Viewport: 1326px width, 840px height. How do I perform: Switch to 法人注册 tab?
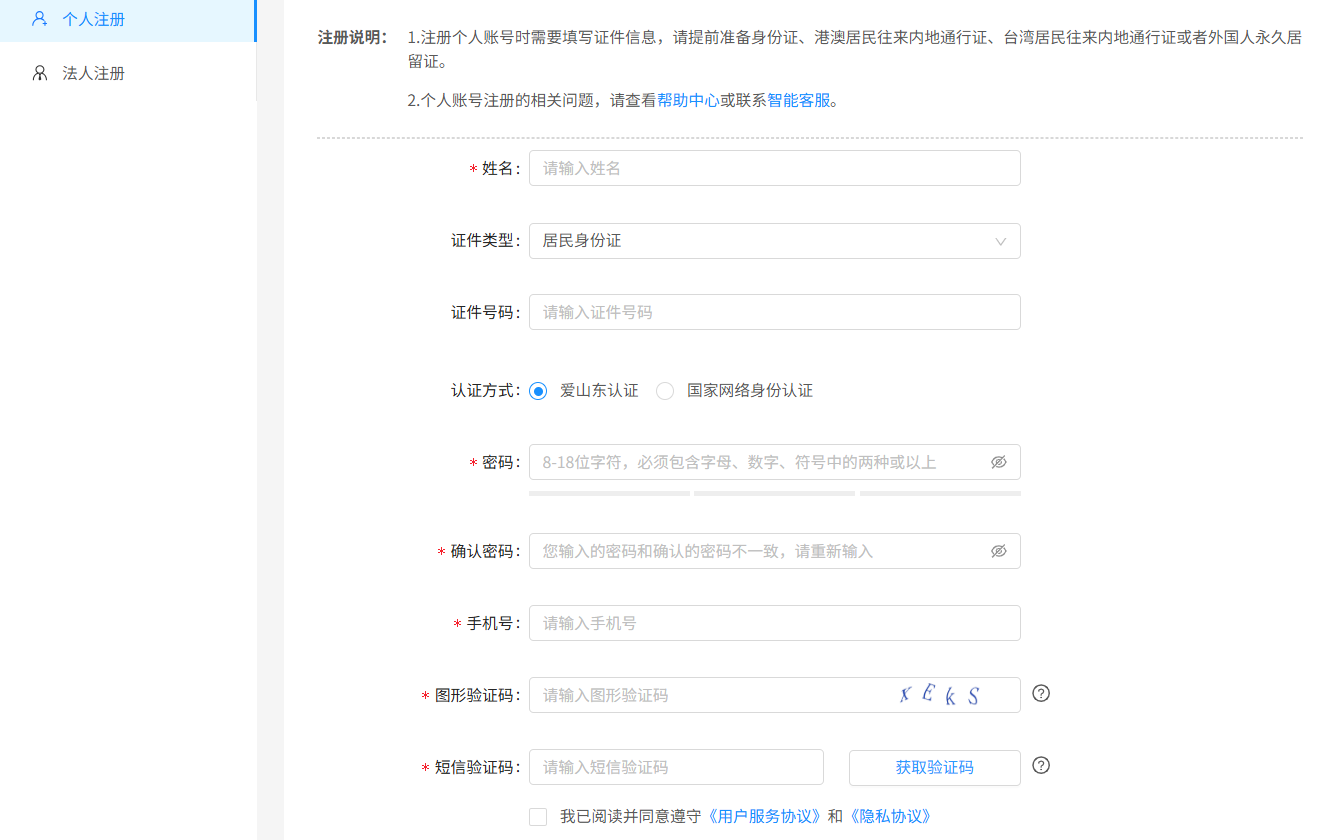[94, 73]
